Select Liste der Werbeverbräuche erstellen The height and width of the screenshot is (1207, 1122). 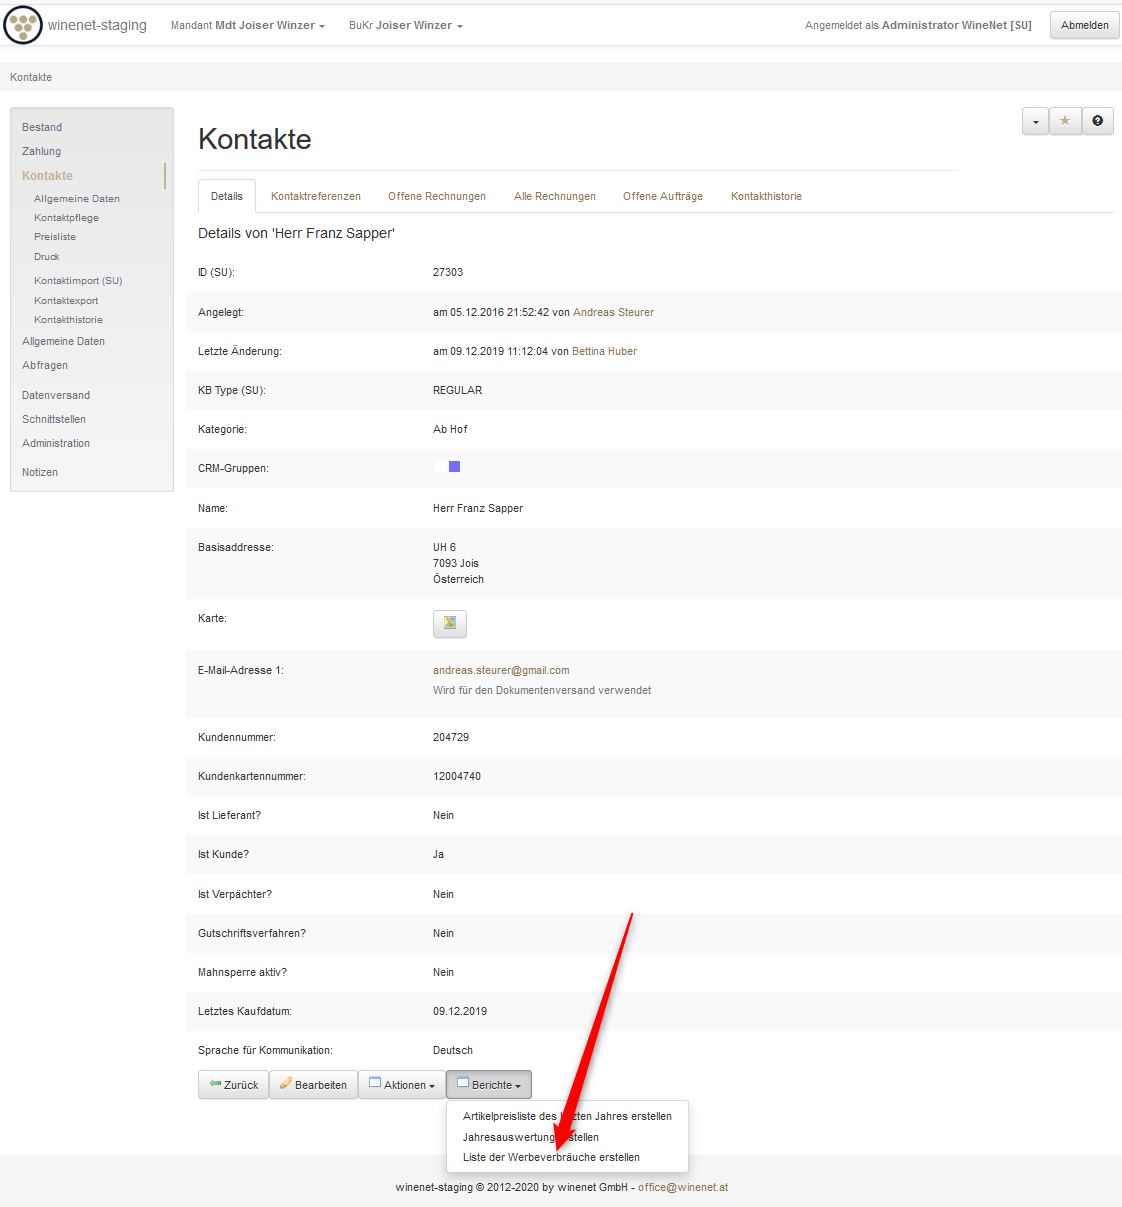click(x=551, y=1158)
